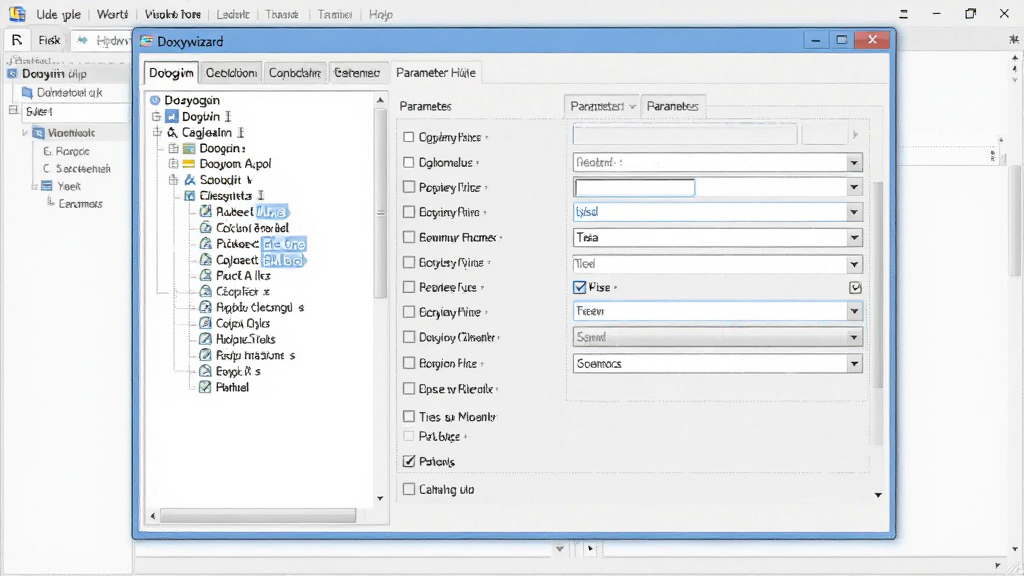The width and height of the screenshot is (1024, 576).
Task: Click the Dogyin tree node icon
Action: pyautogui.click(x=172, y=116)
